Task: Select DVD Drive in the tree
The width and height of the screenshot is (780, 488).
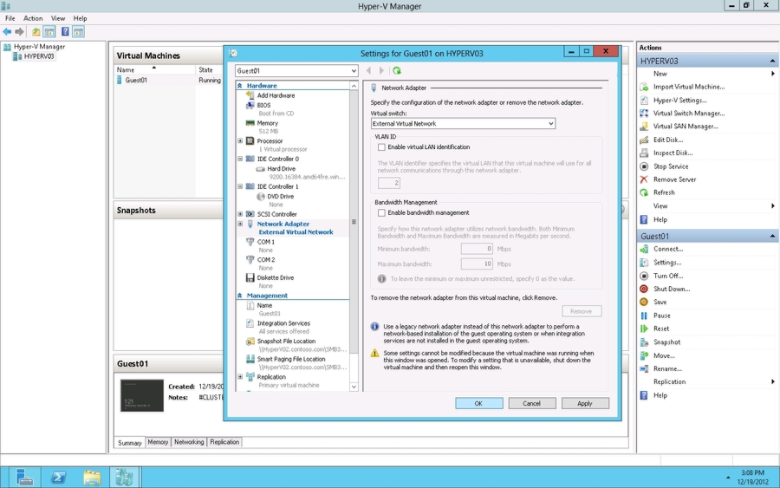Action: pos(280,196)
